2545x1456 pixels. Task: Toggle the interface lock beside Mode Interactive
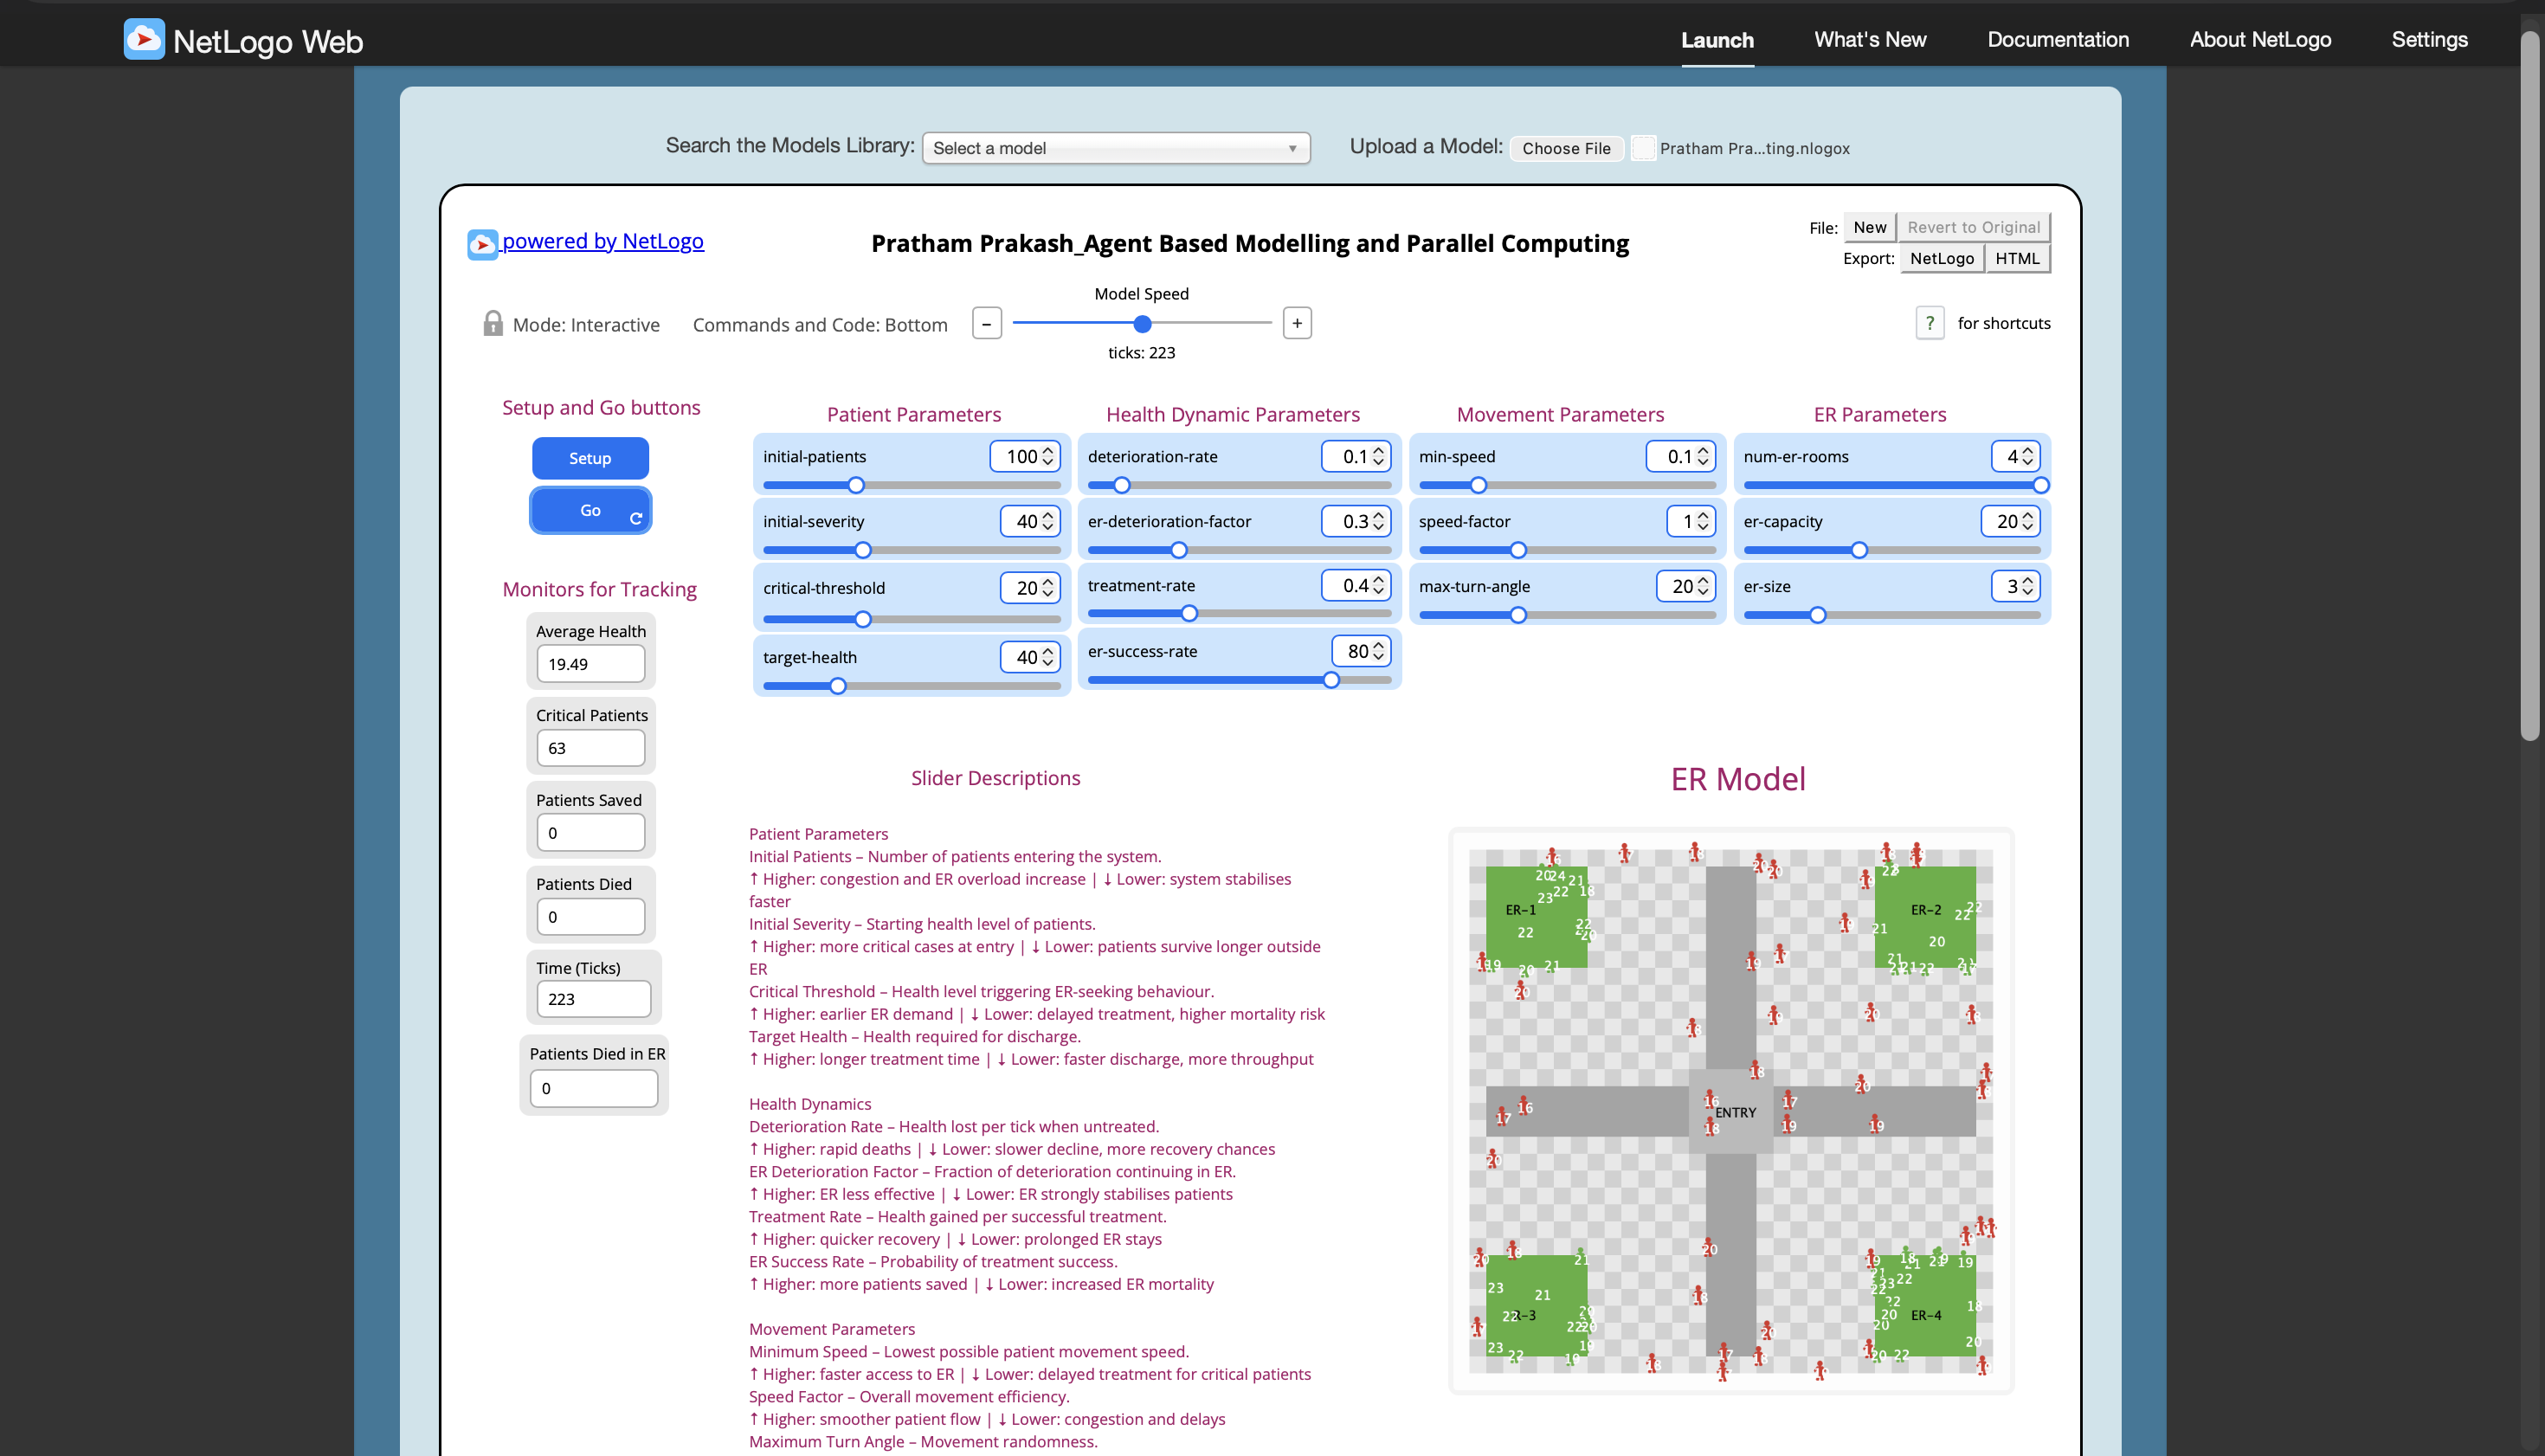coord(493,323)
